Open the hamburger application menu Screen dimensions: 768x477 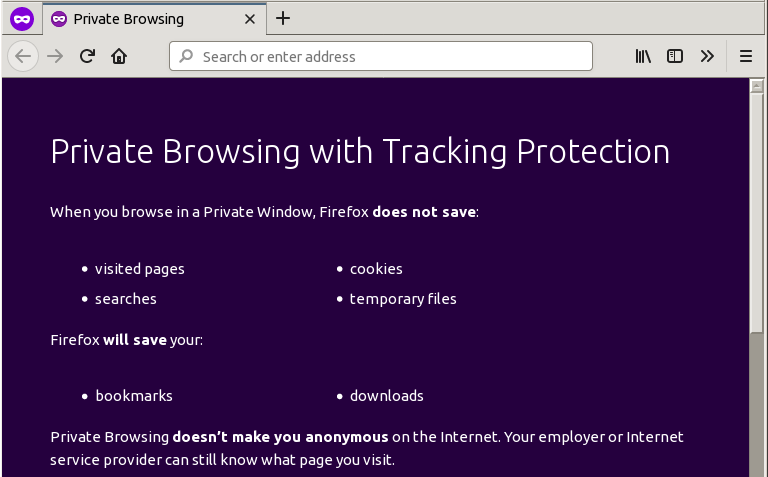(745, 57)
